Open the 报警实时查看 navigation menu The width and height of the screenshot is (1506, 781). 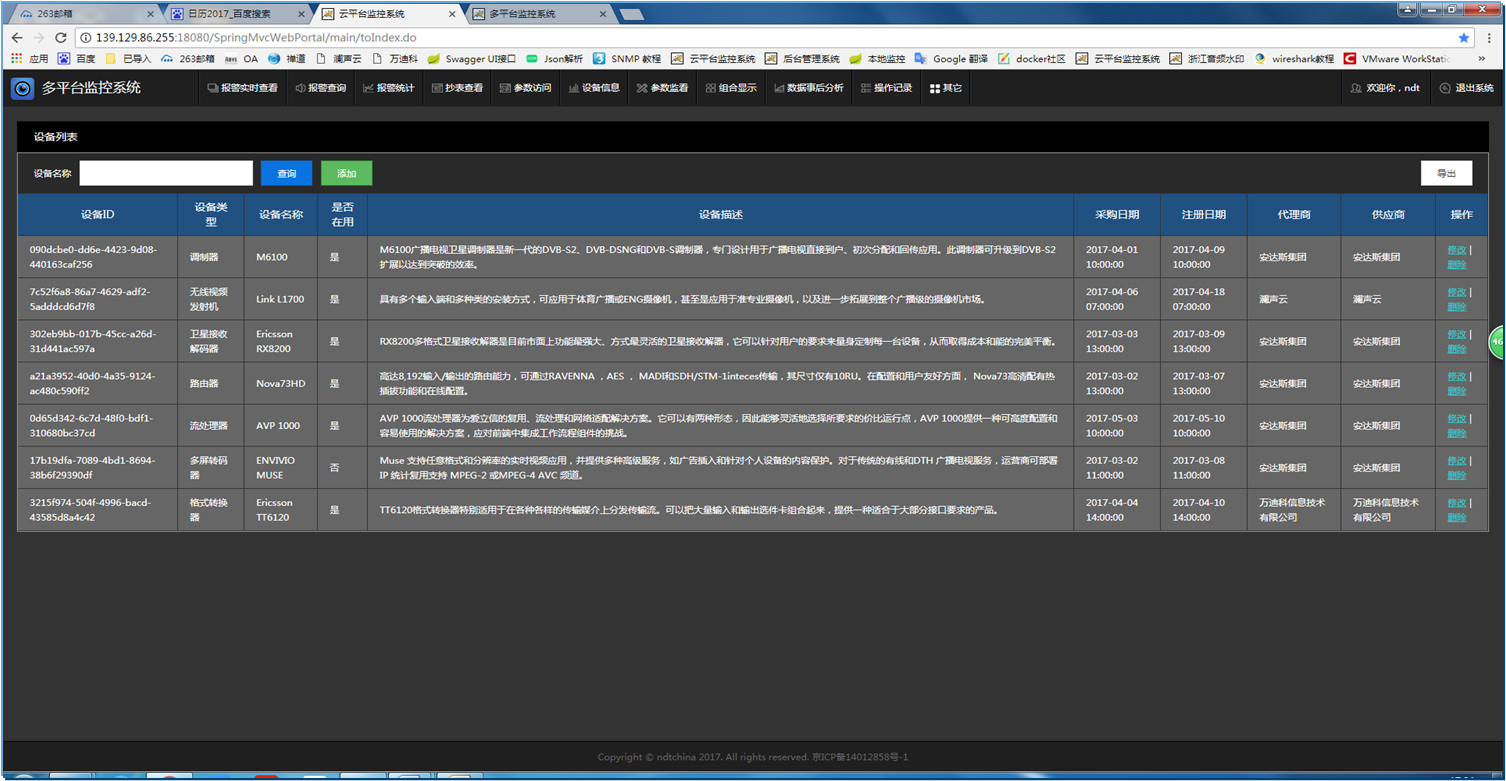243,88
